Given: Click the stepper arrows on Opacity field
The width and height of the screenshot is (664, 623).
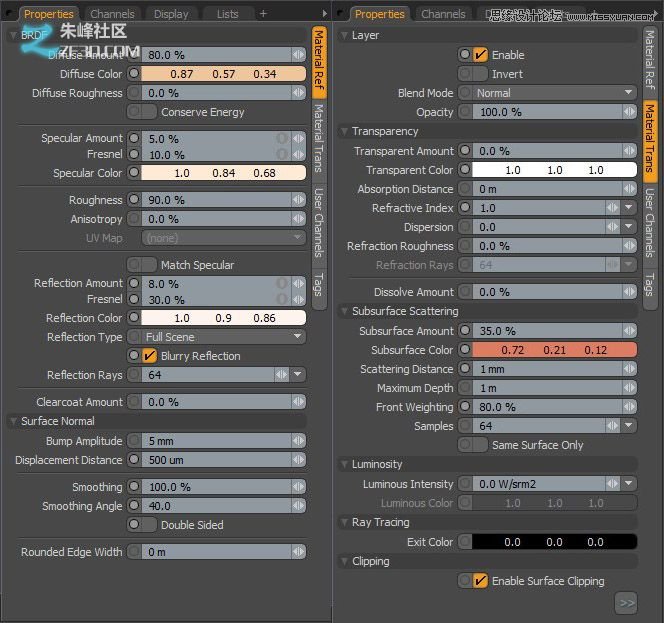Looking at the screenshot, I should click(x=628, y=112).
